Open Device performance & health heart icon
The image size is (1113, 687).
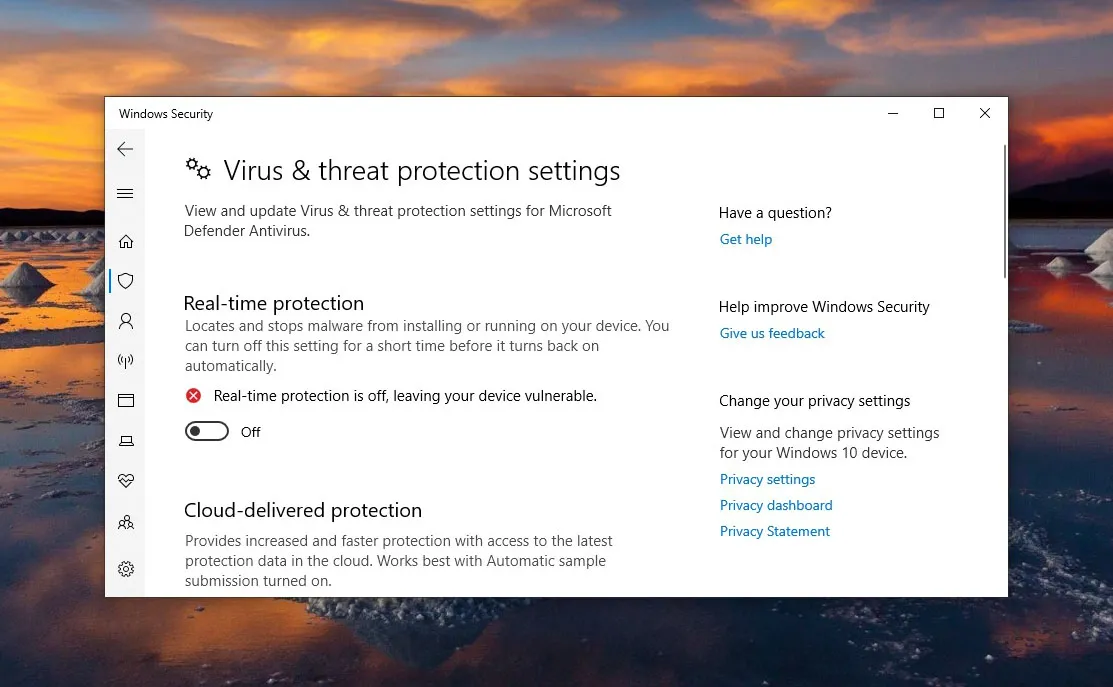click(126, 481)
